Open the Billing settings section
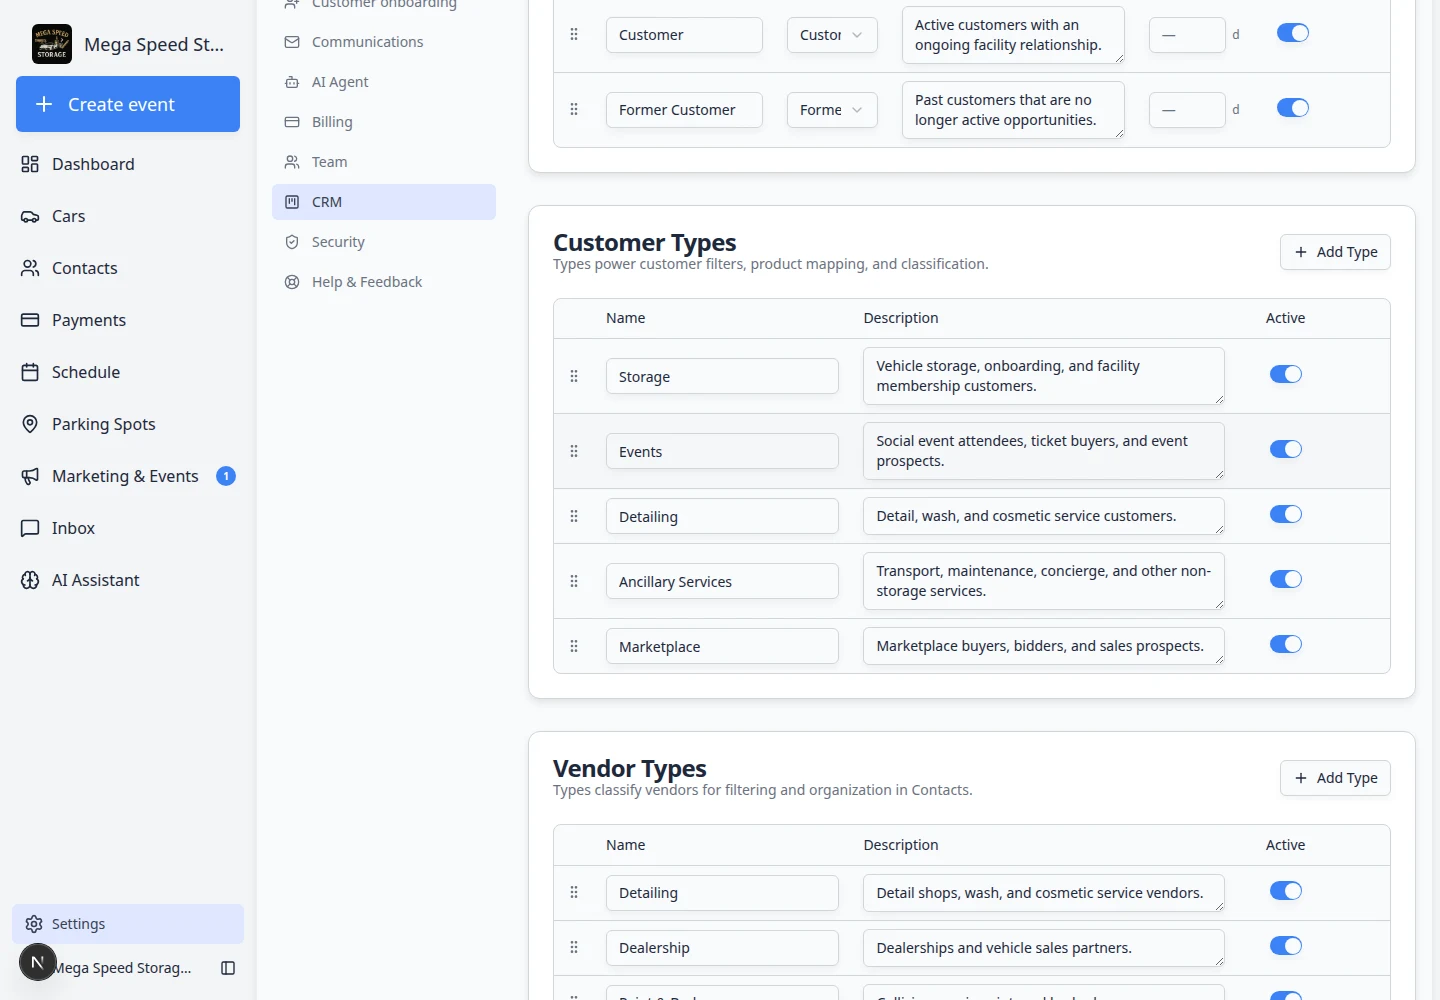 384,122
